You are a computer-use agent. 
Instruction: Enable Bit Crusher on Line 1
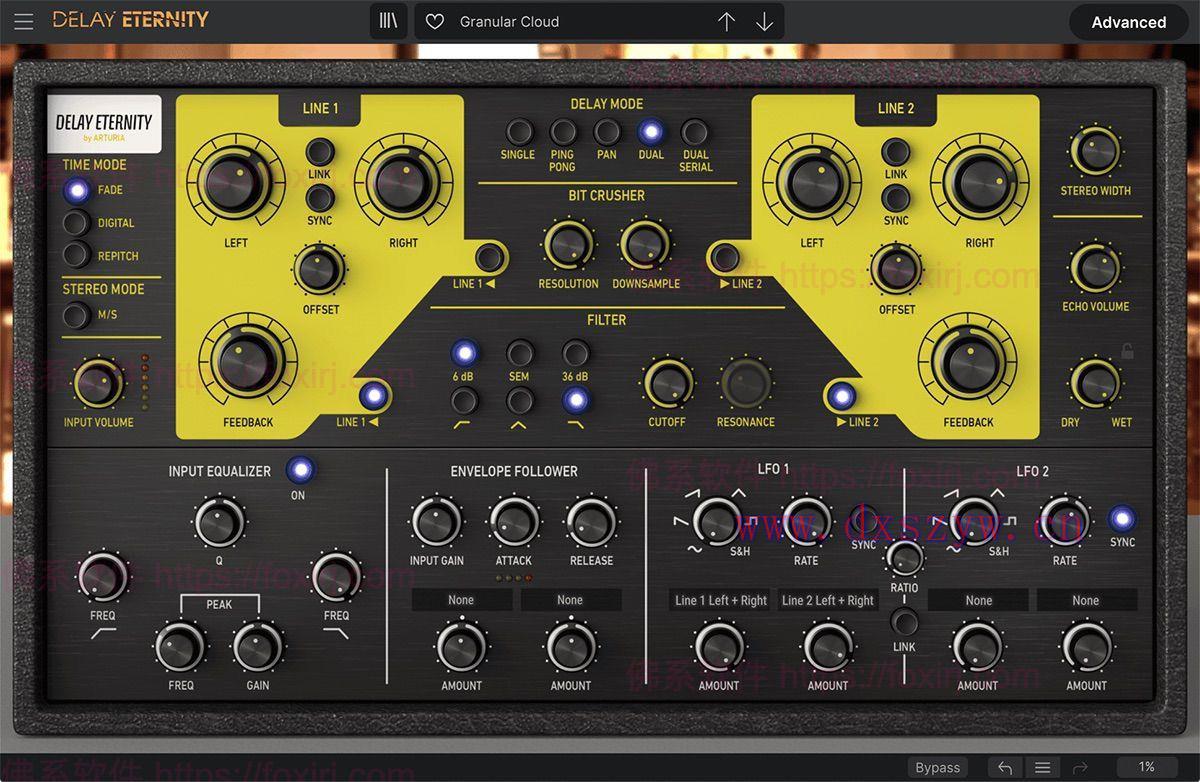pyautogui.click(x=489, y=258)
